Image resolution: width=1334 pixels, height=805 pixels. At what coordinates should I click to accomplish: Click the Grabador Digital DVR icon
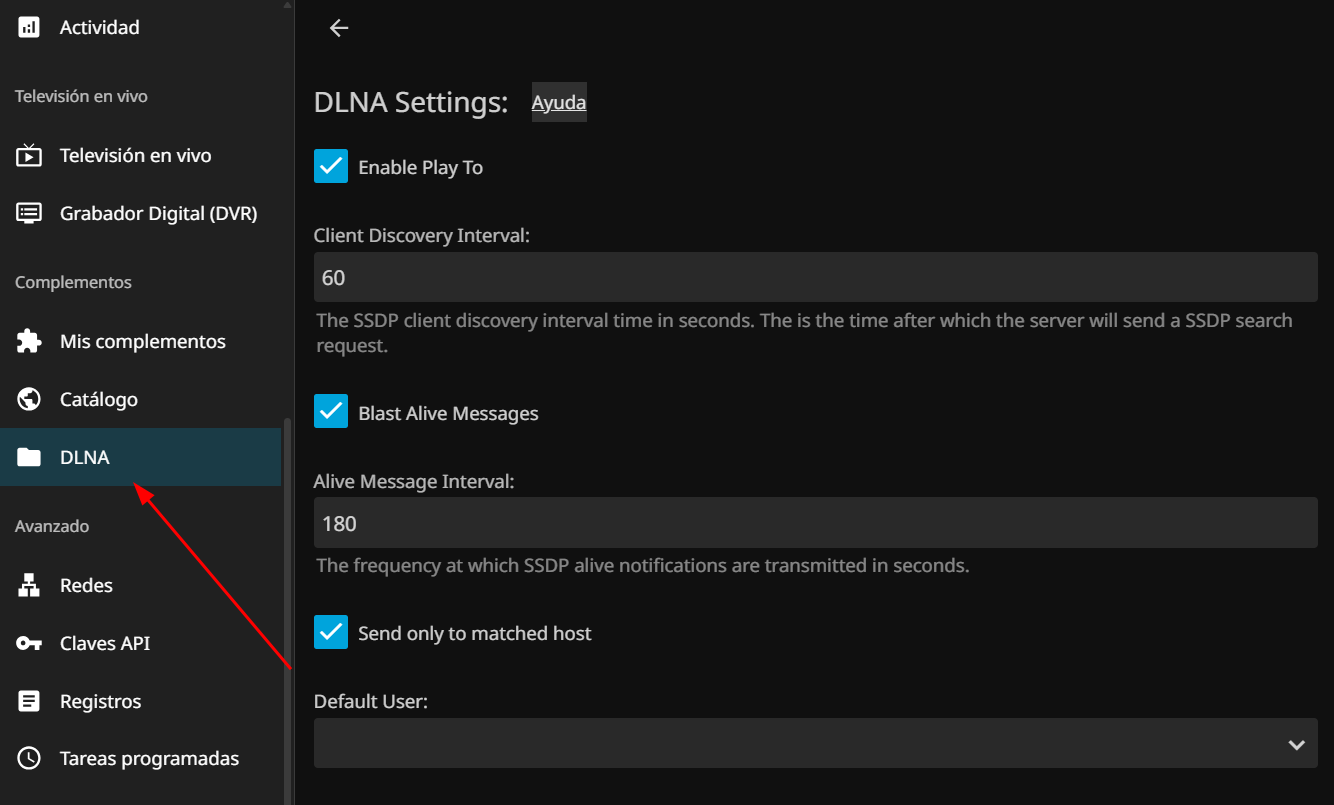click(x=29, y=213)
